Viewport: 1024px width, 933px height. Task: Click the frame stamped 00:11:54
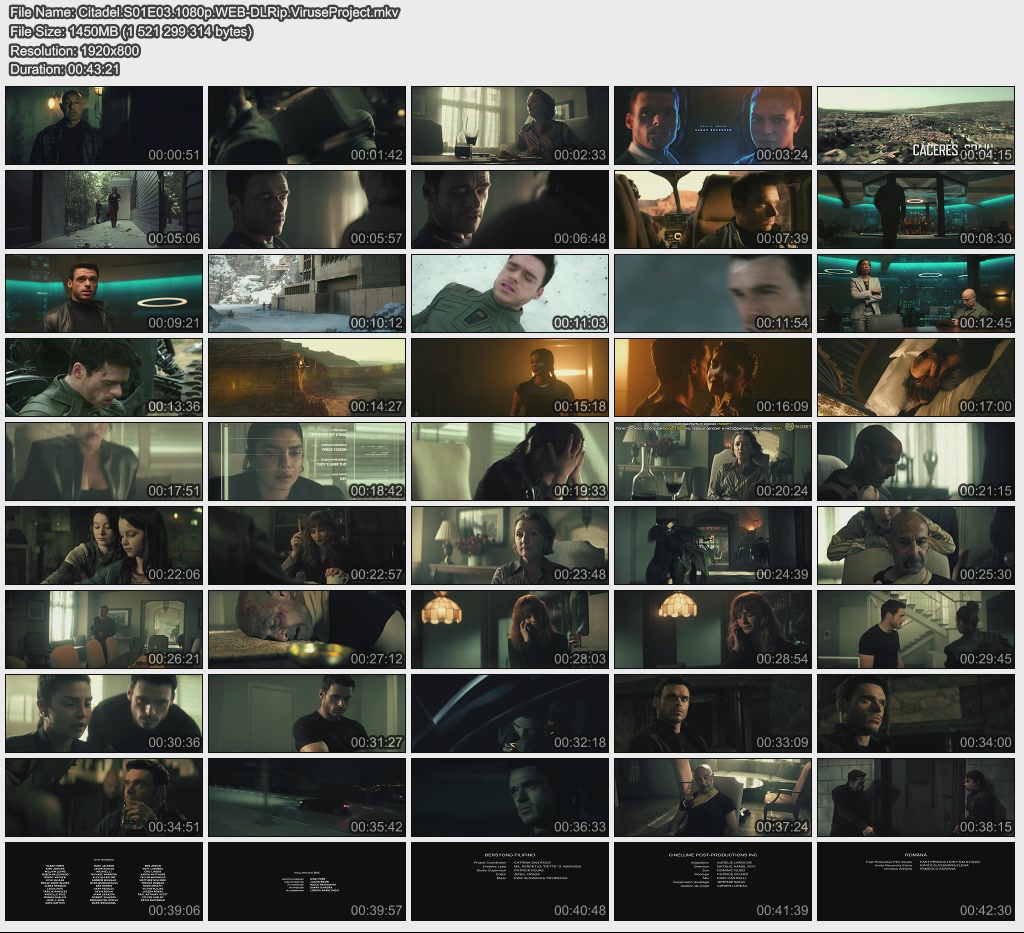713,294
